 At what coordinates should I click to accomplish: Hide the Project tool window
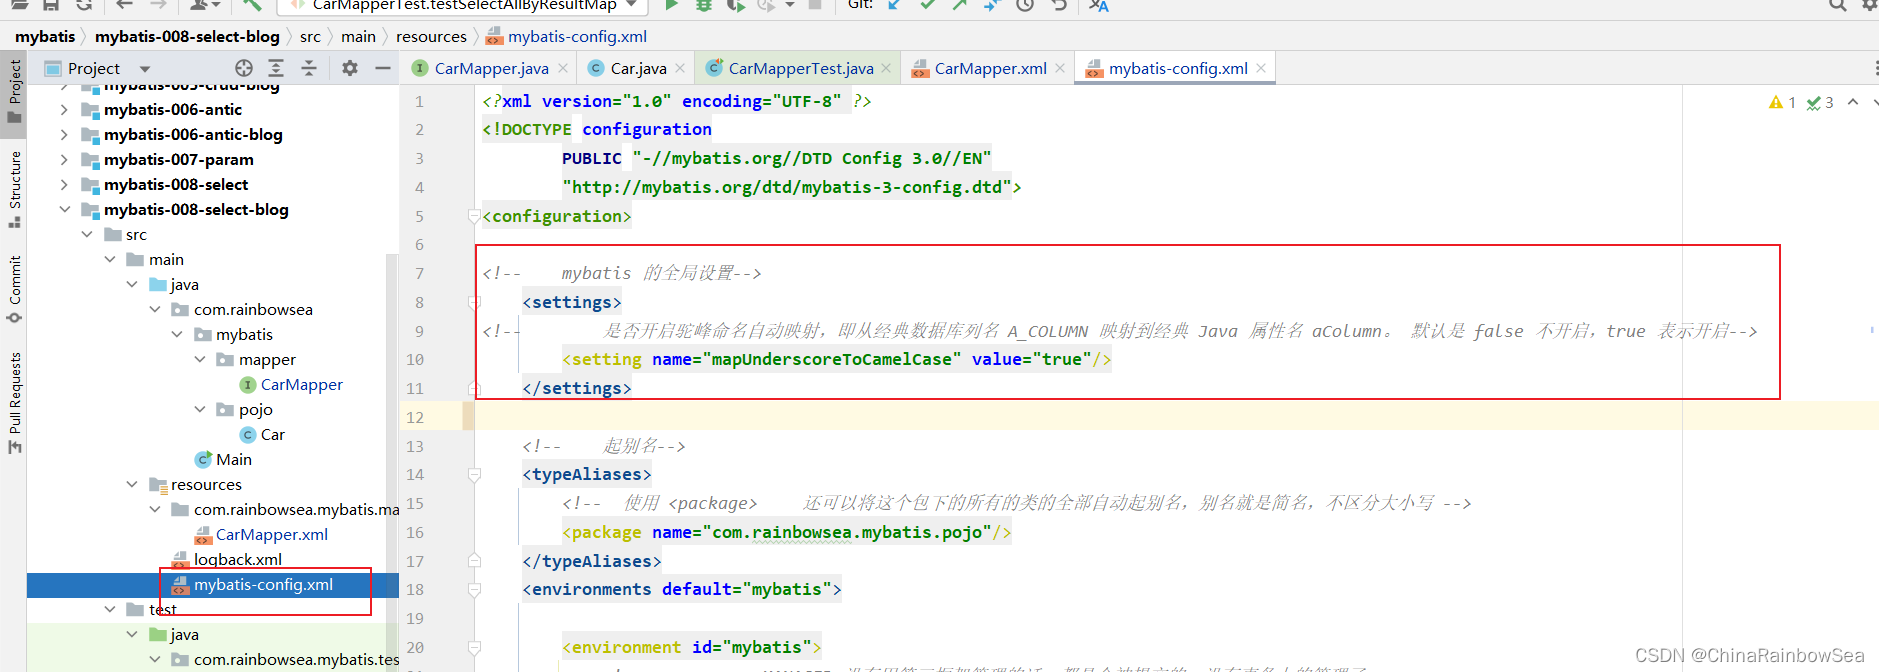tap(382, 68)
